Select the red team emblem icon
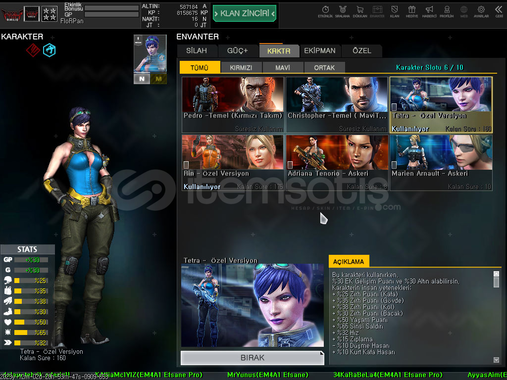The width and height of the screenshot is (507, 380). [x=33, y=50]
